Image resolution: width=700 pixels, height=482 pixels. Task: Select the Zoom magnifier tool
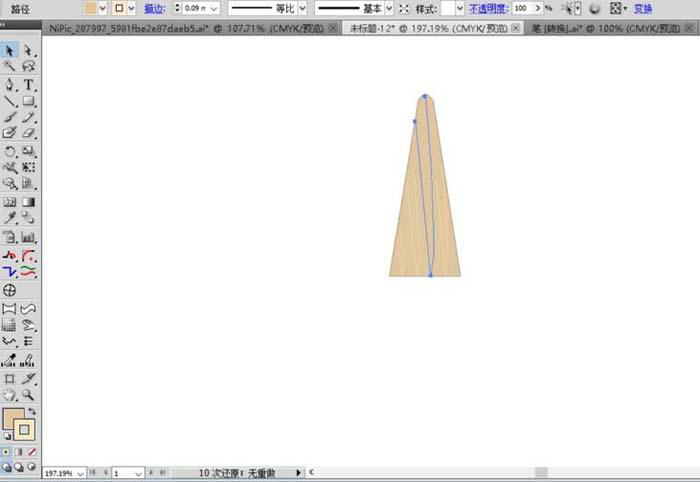29,395
